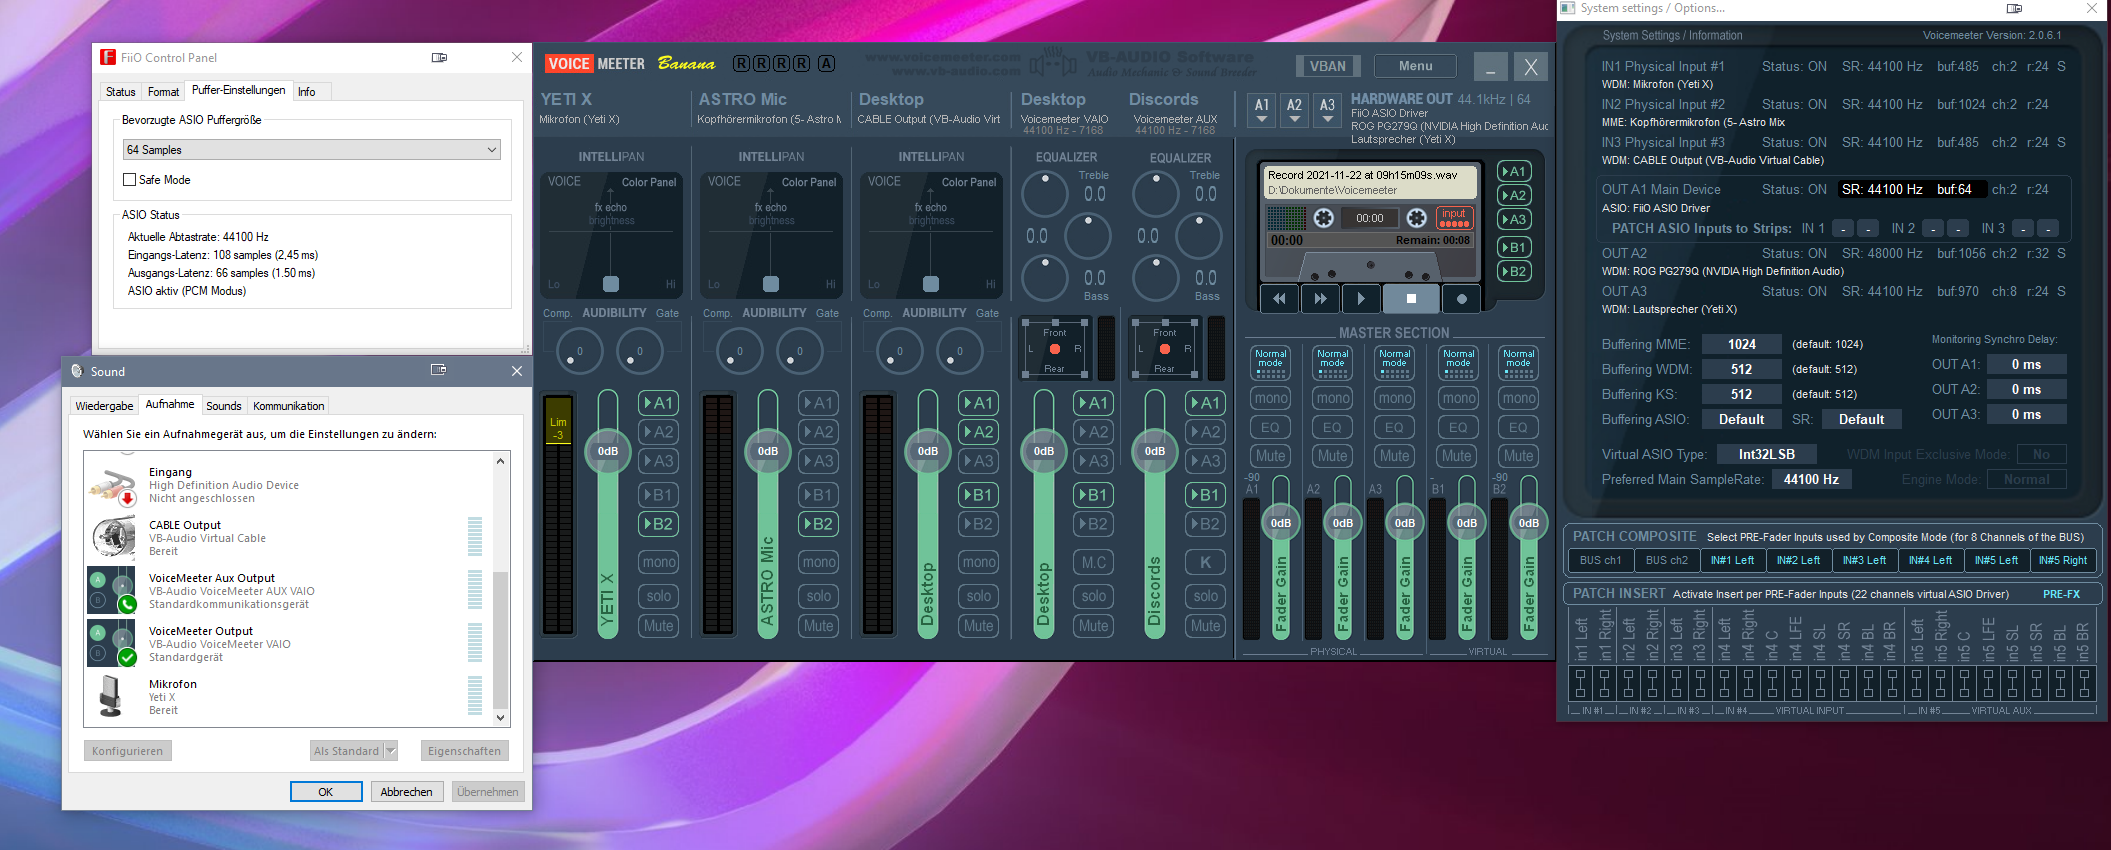Viewport: 2111px width, 850px height.
Task: Click the recorder's left cassette reel icon
Action: coord(1323,218)
